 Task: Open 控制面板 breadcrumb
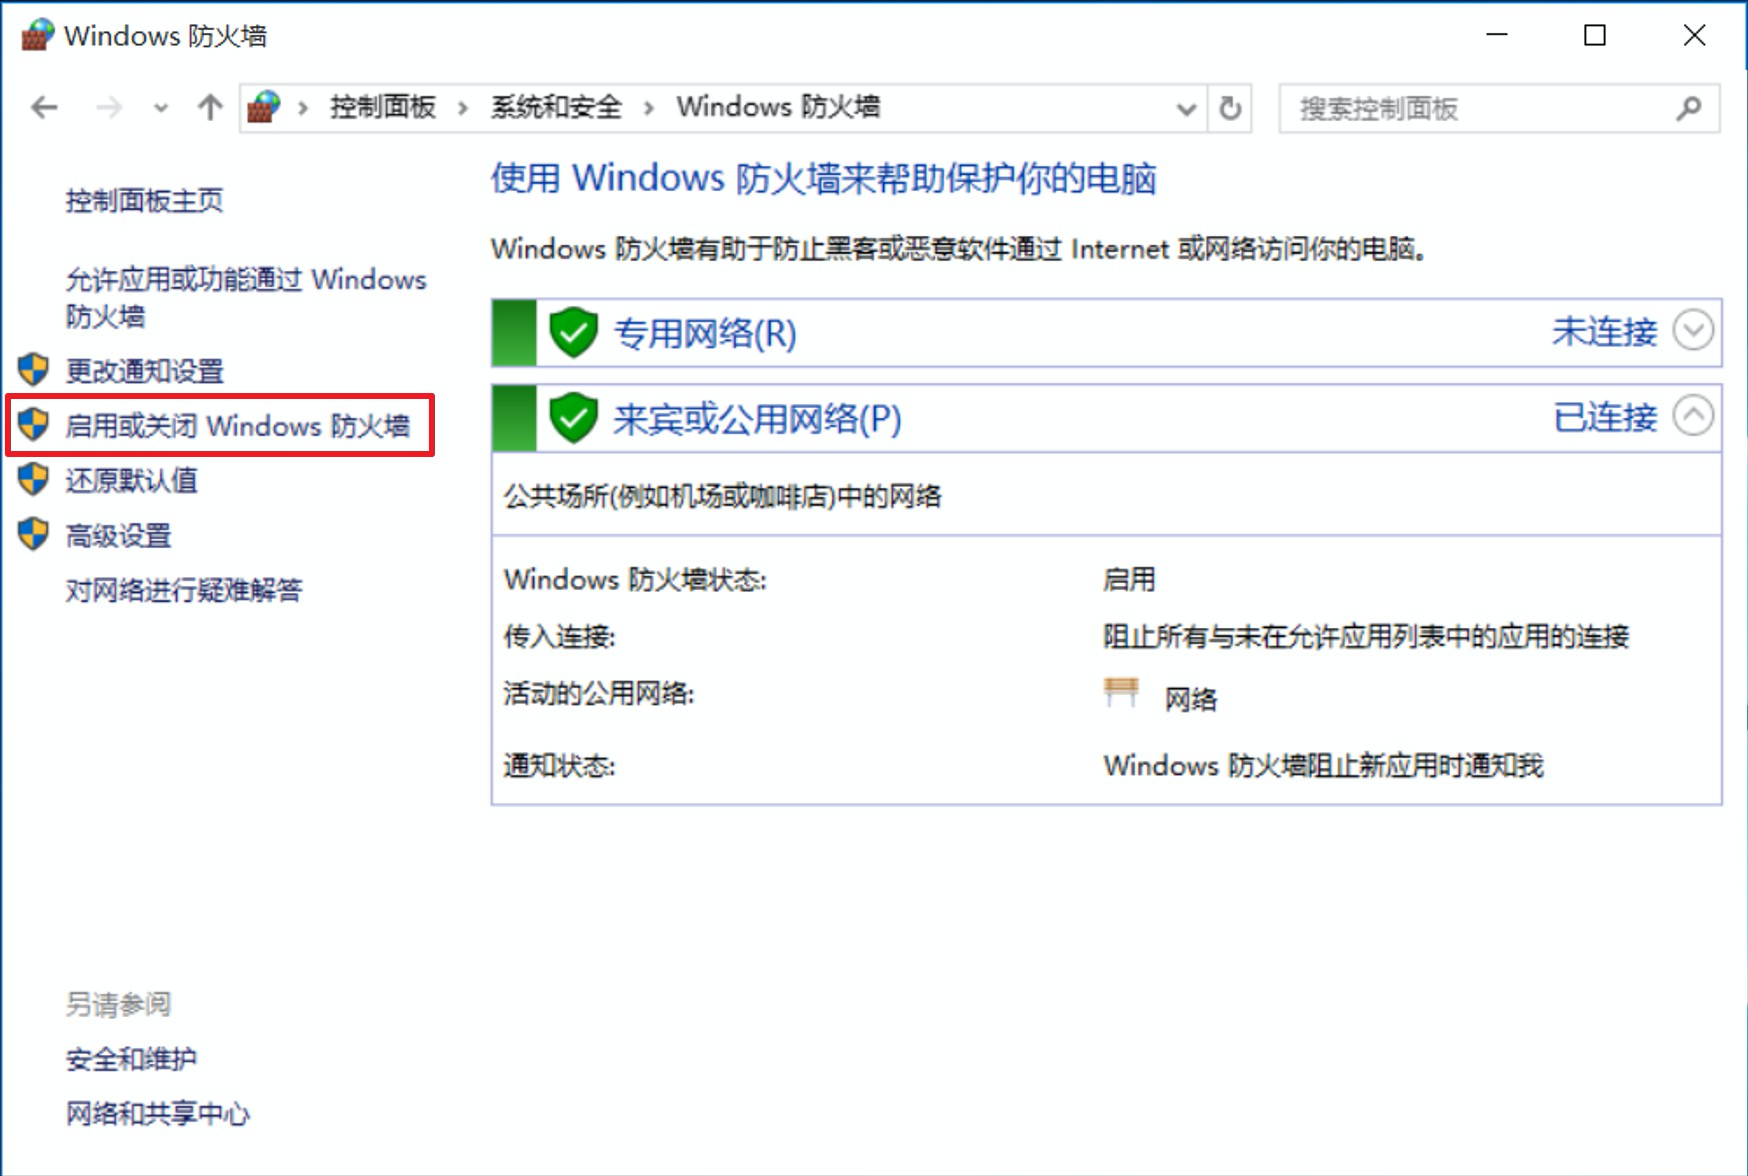click(383, 107)
